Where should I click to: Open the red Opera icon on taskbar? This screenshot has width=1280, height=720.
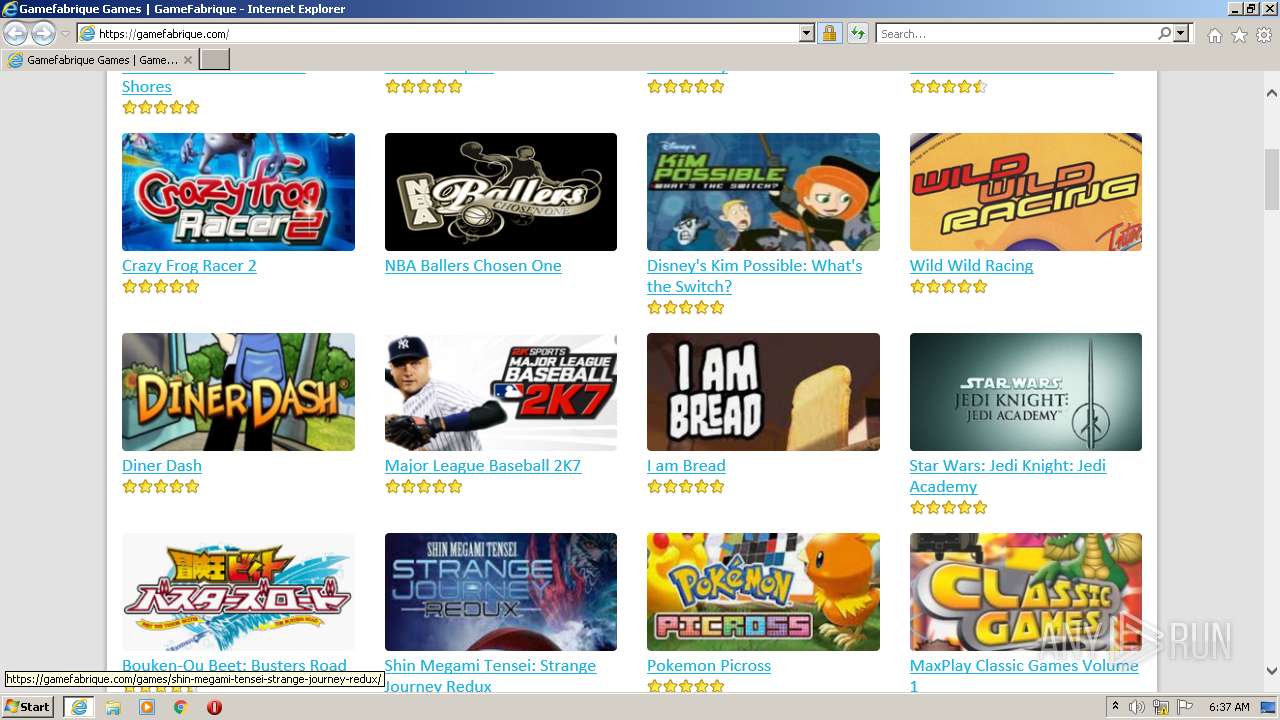[x=214, y=707]
